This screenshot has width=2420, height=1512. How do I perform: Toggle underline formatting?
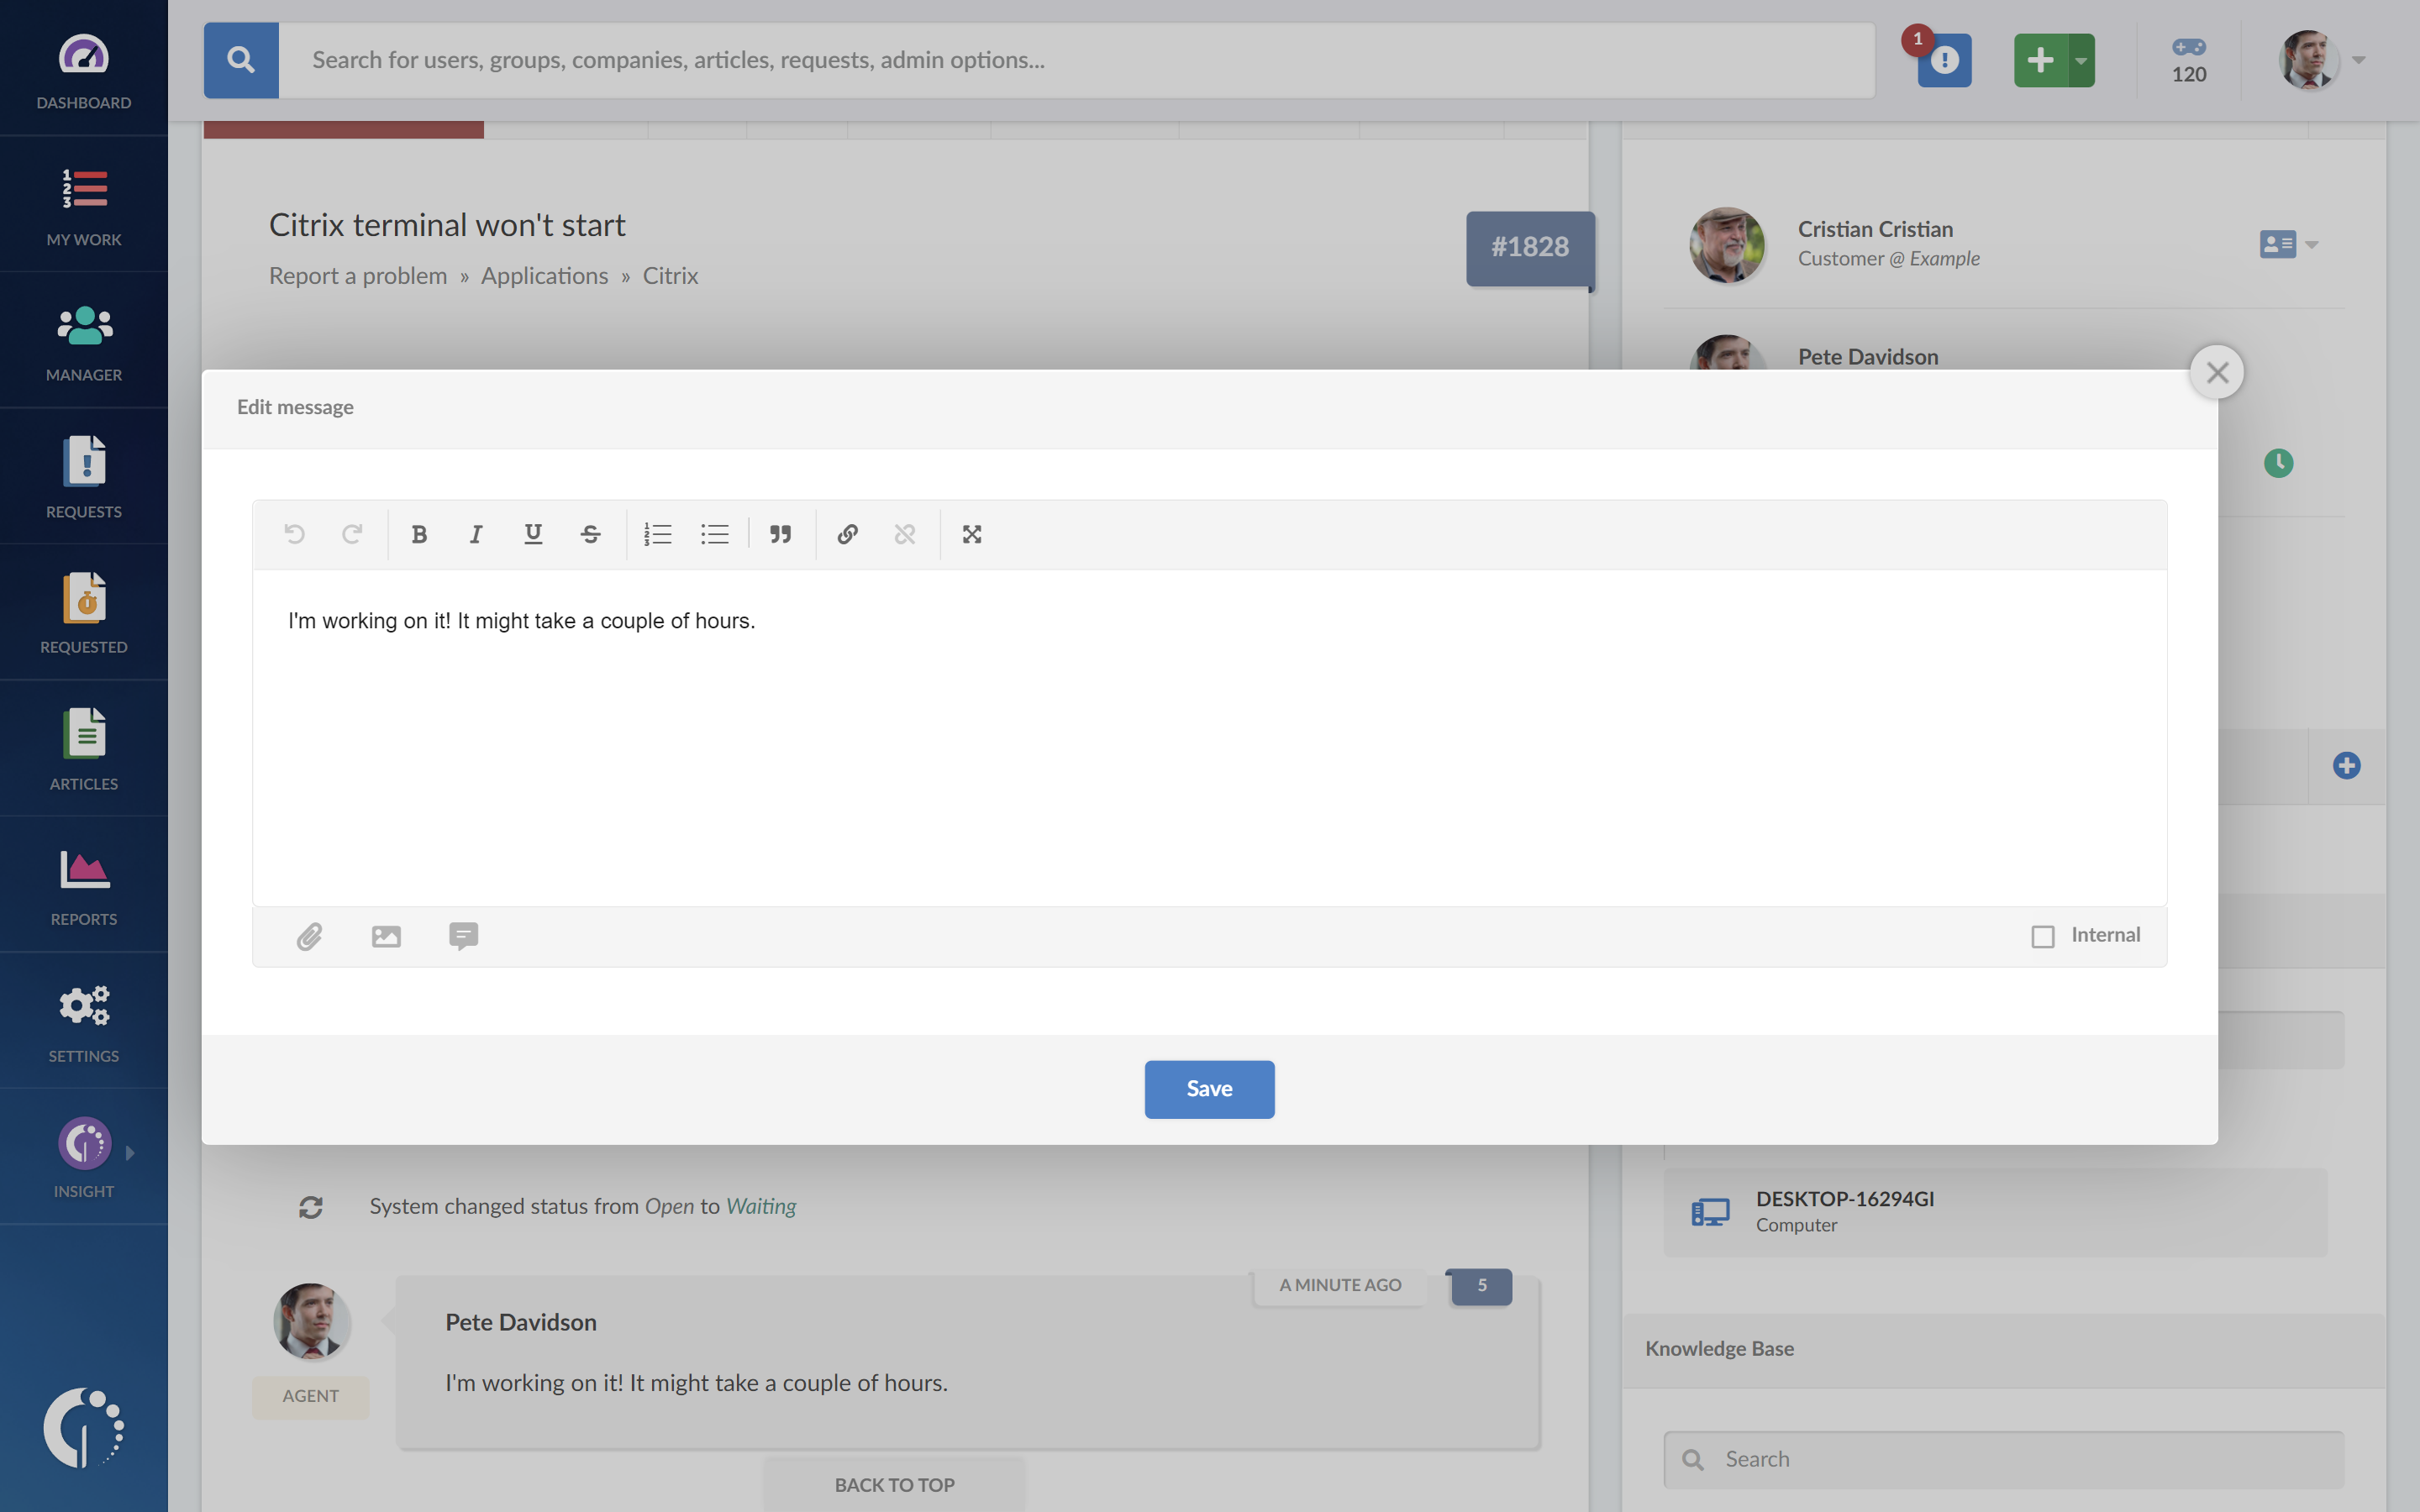coord(533,534)
